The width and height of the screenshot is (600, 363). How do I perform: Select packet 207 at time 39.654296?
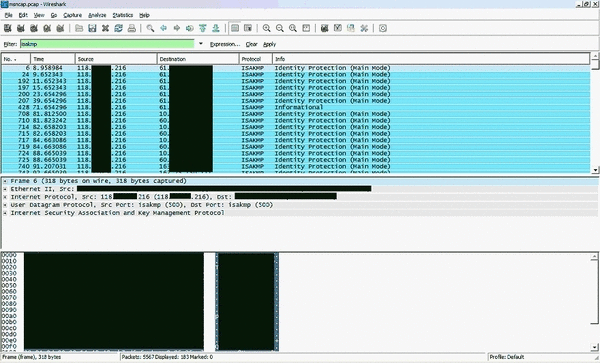(x=296, y=101)
